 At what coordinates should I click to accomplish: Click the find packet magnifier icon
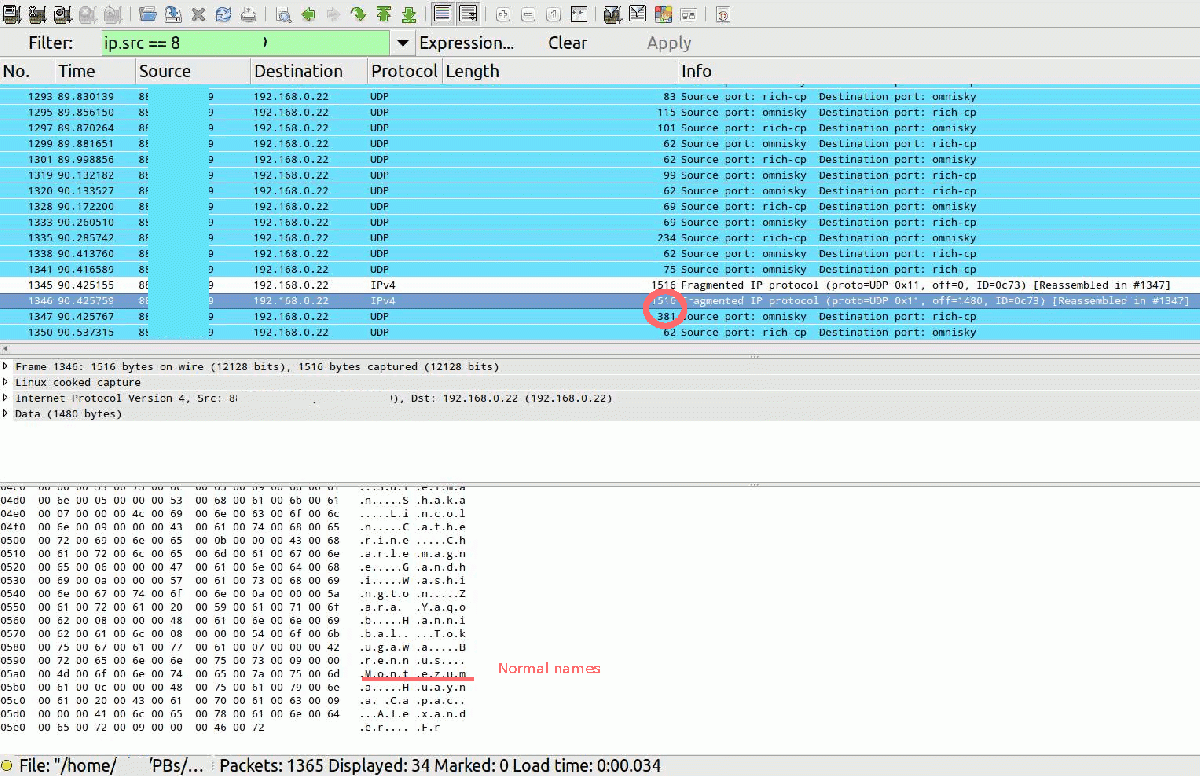point(284,14)
